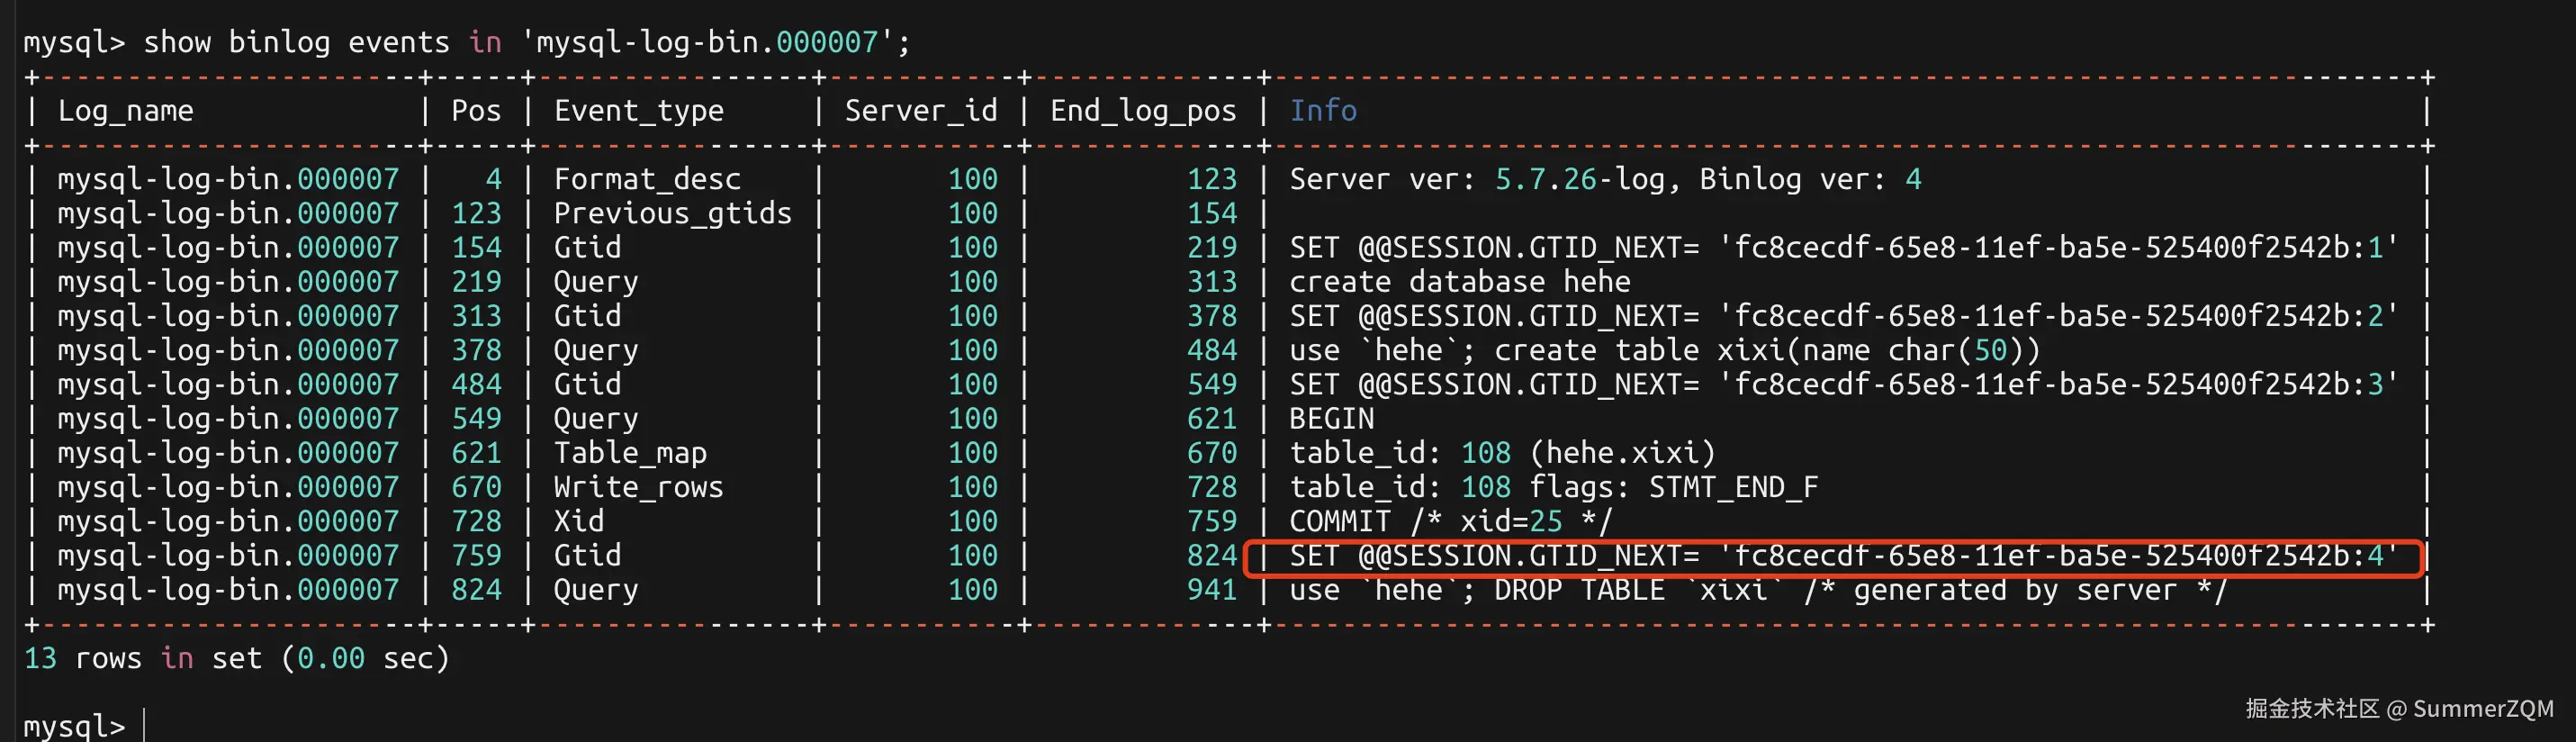Click the 'COMMIT /* xid=25 */' info text
The height and width of the screenshot is (742, 2576).
point(1450,521)
